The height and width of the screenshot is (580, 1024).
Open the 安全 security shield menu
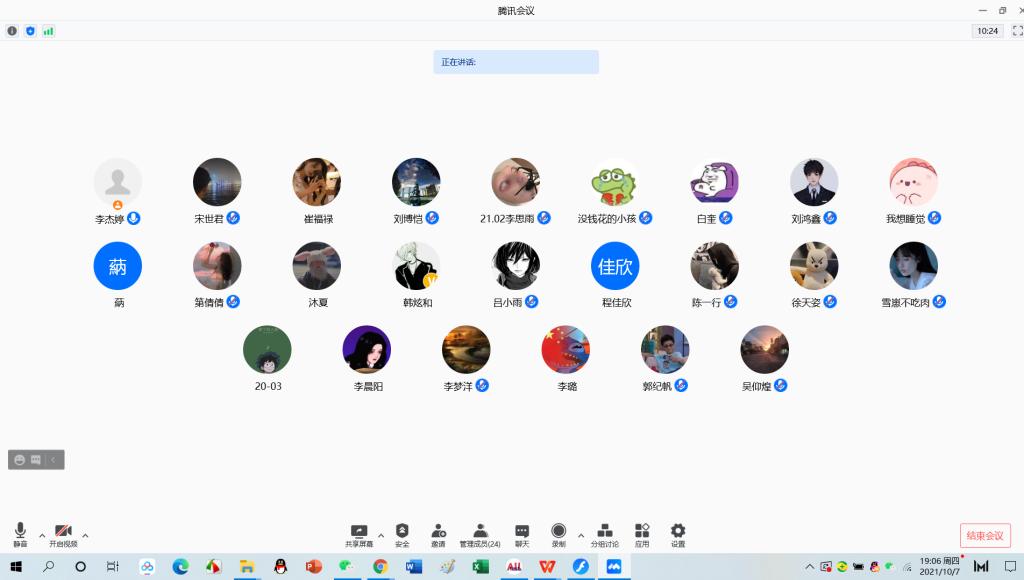[402, 534]
